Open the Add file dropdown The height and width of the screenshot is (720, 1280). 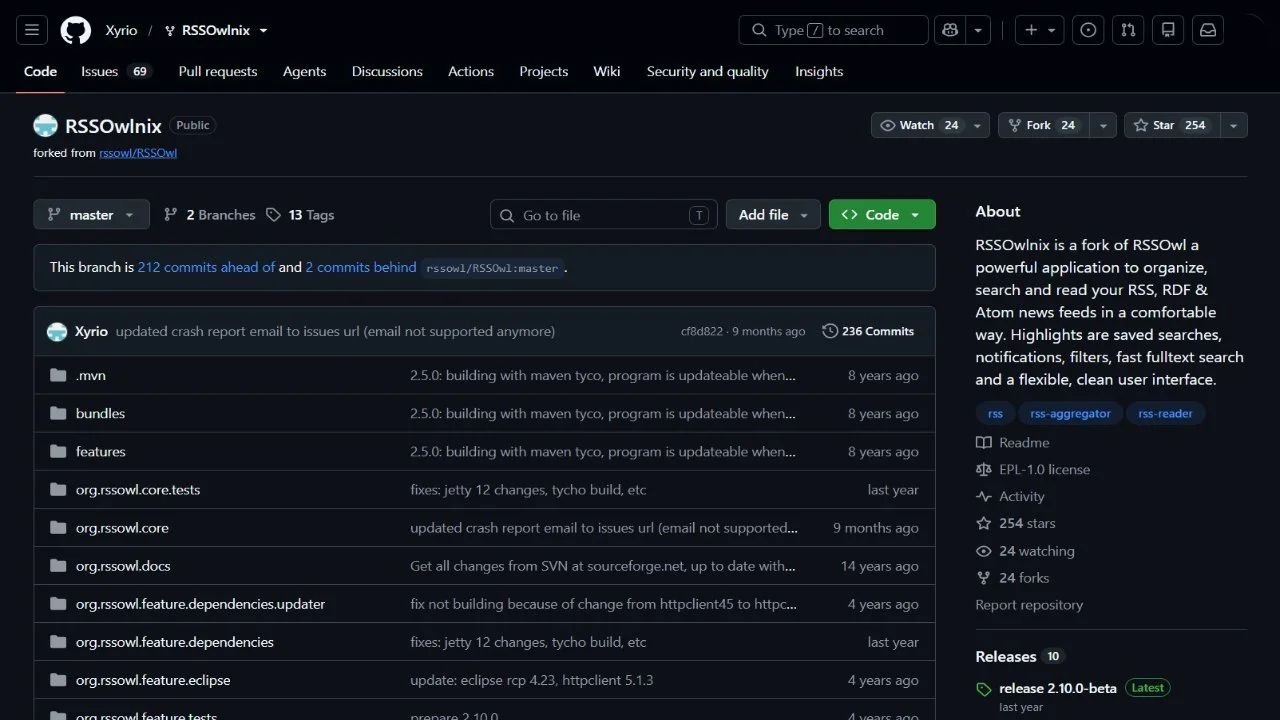tap(773, 215)
